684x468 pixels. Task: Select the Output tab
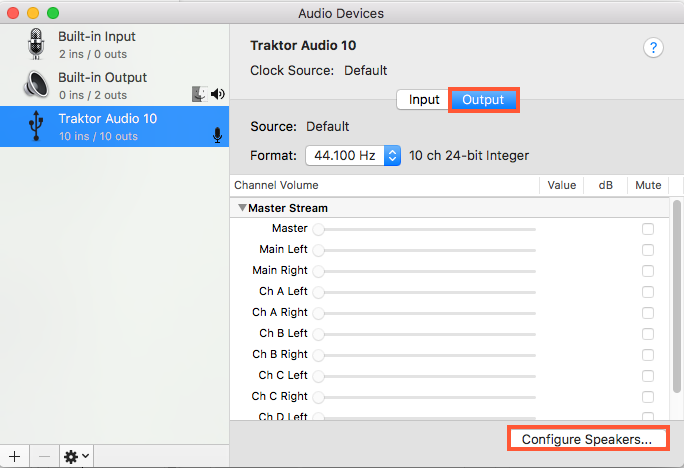tap(483, 100)
